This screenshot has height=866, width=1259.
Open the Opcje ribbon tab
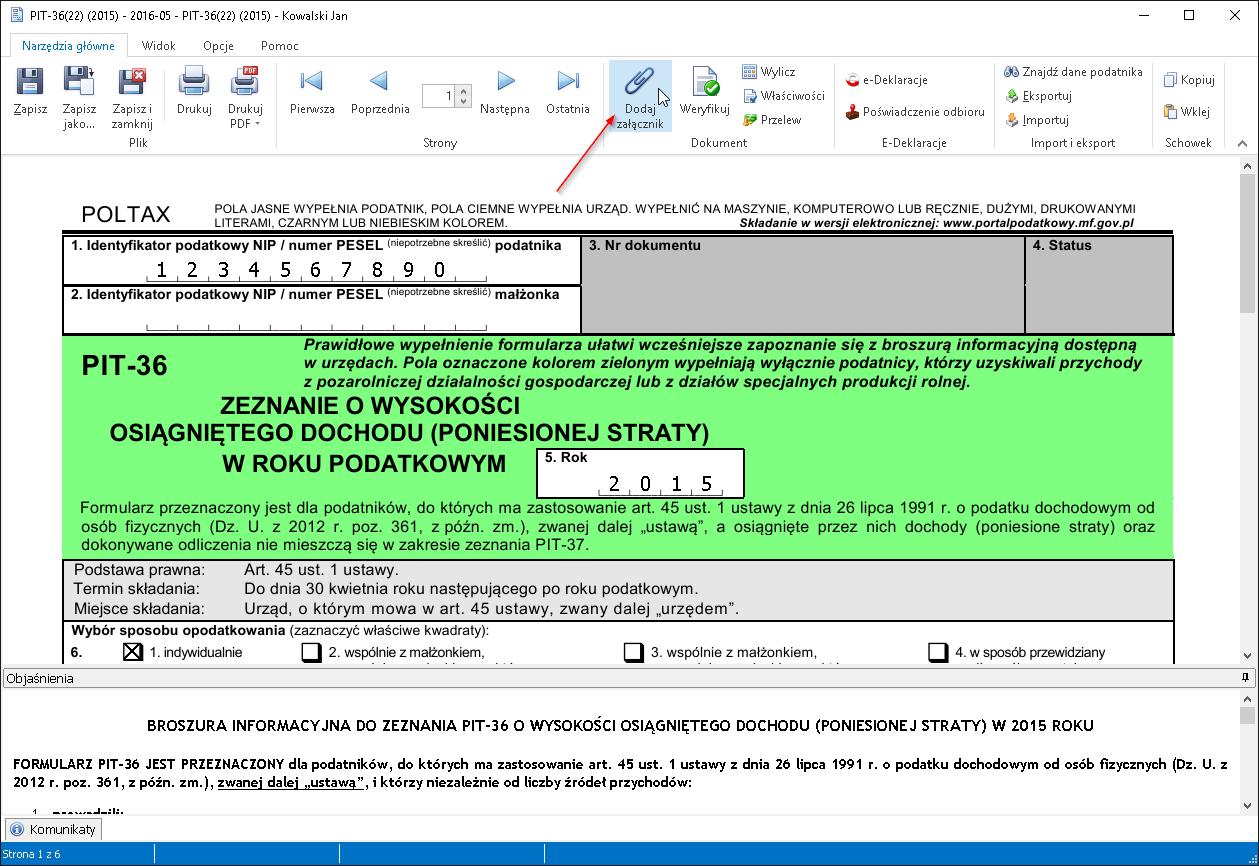pos(218,46)
